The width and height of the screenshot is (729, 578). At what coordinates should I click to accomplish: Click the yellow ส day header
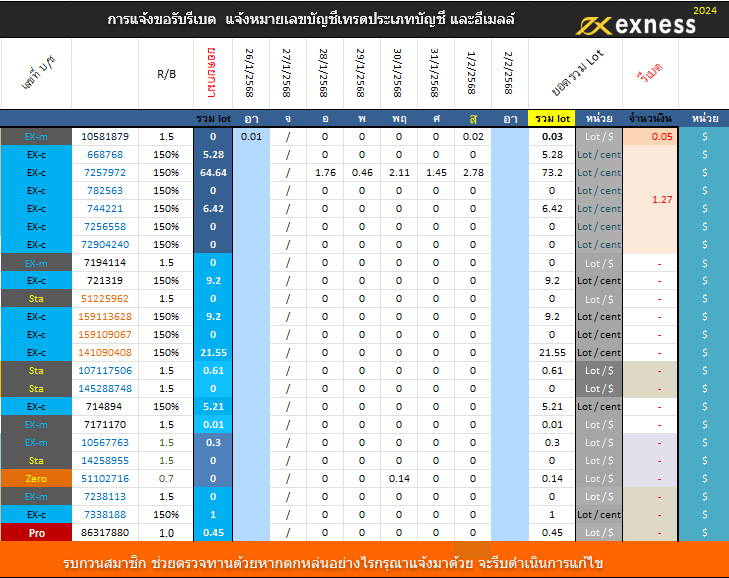[x=473, y=119]
